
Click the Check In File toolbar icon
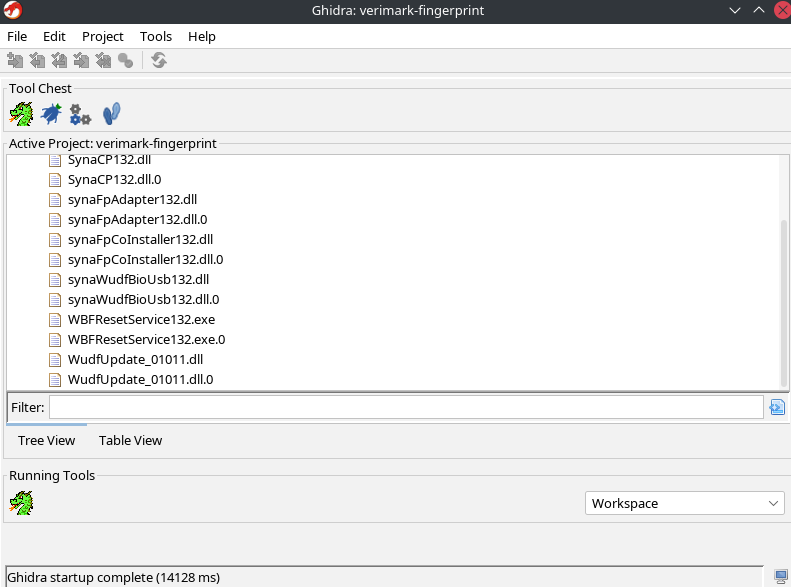click(x=82, y=61)
